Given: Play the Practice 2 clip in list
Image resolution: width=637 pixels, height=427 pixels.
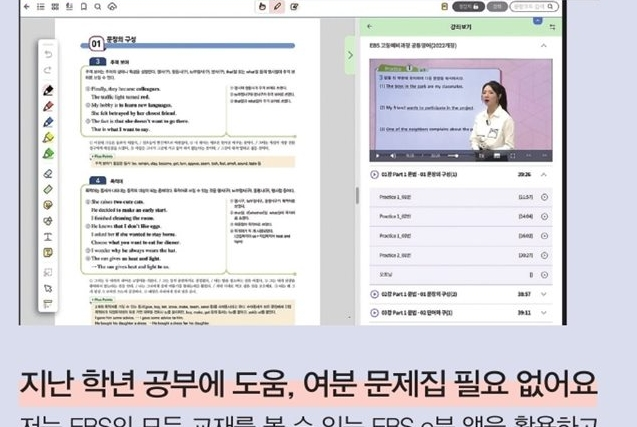Looking at the screenshot, I should click(545, 254).
